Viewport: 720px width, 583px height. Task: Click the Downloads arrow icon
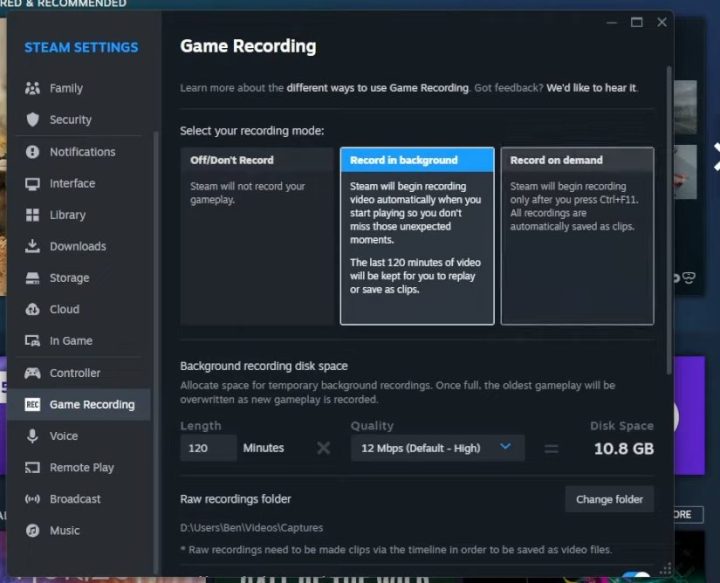[x=32, y=246]
